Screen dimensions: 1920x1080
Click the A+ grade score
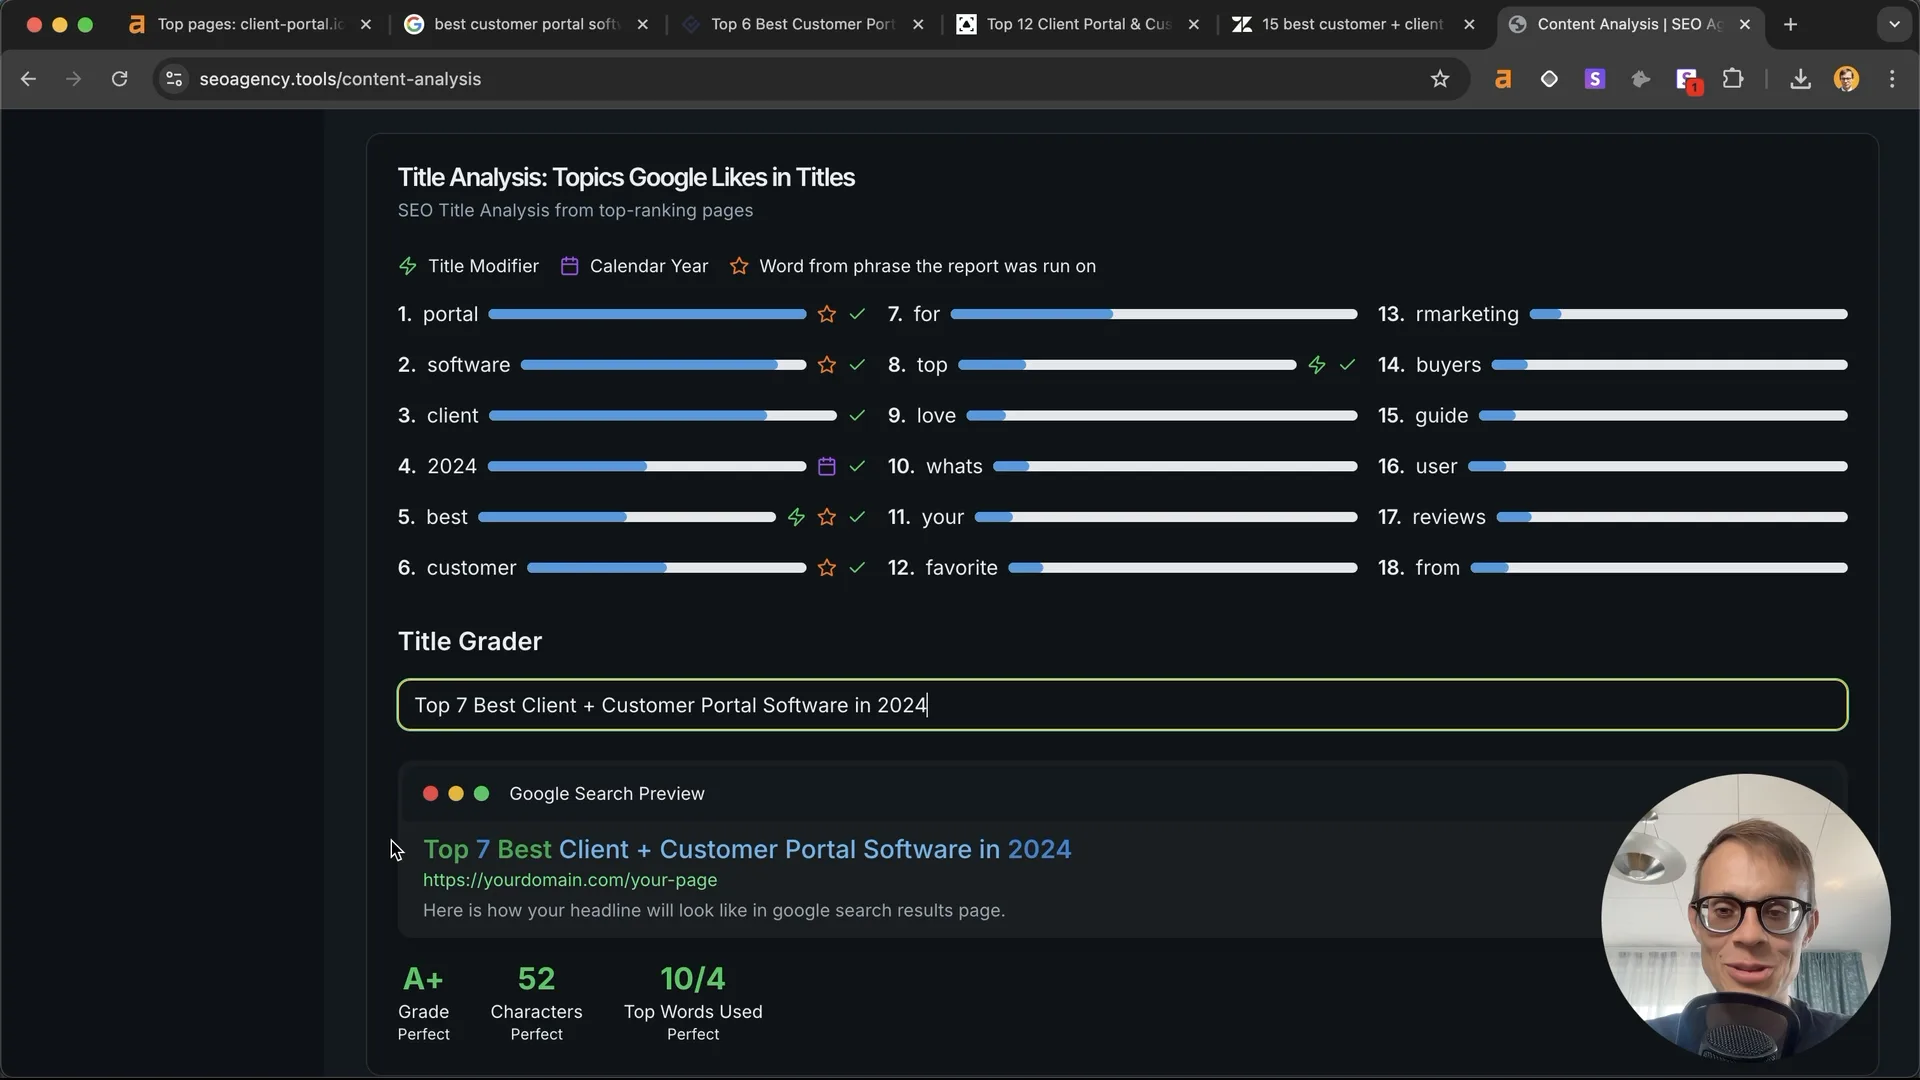[423, 979]
